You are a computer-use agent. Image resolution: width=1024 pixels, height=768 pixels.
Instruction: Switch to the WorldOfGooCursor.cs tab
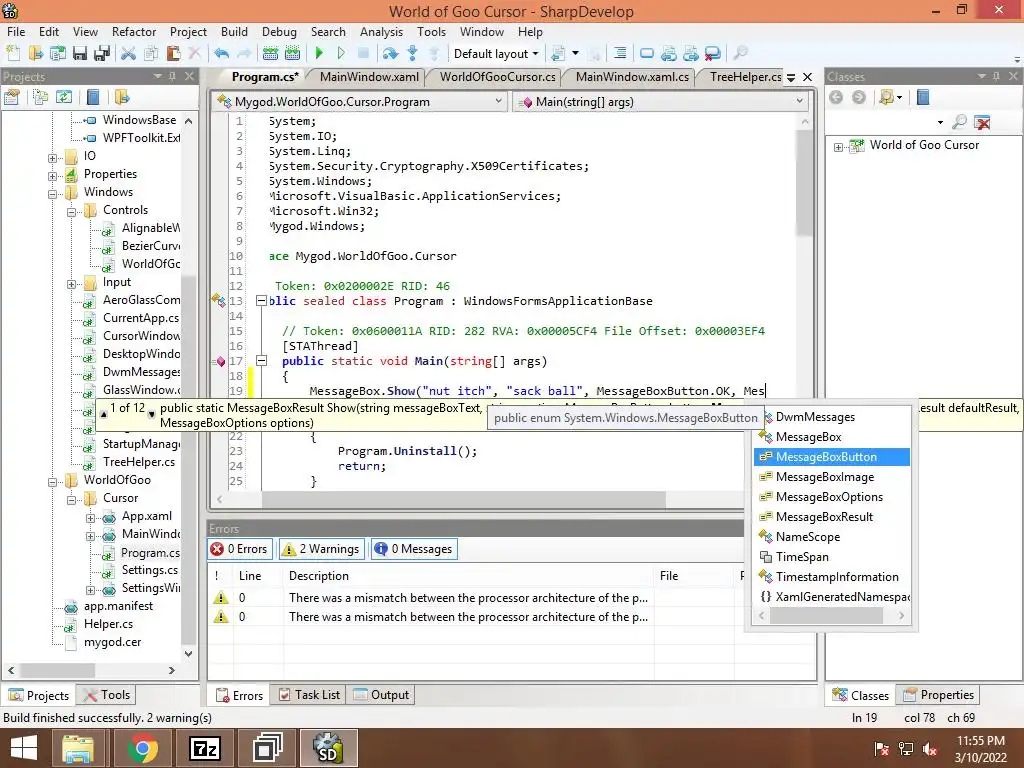[498, 76]
